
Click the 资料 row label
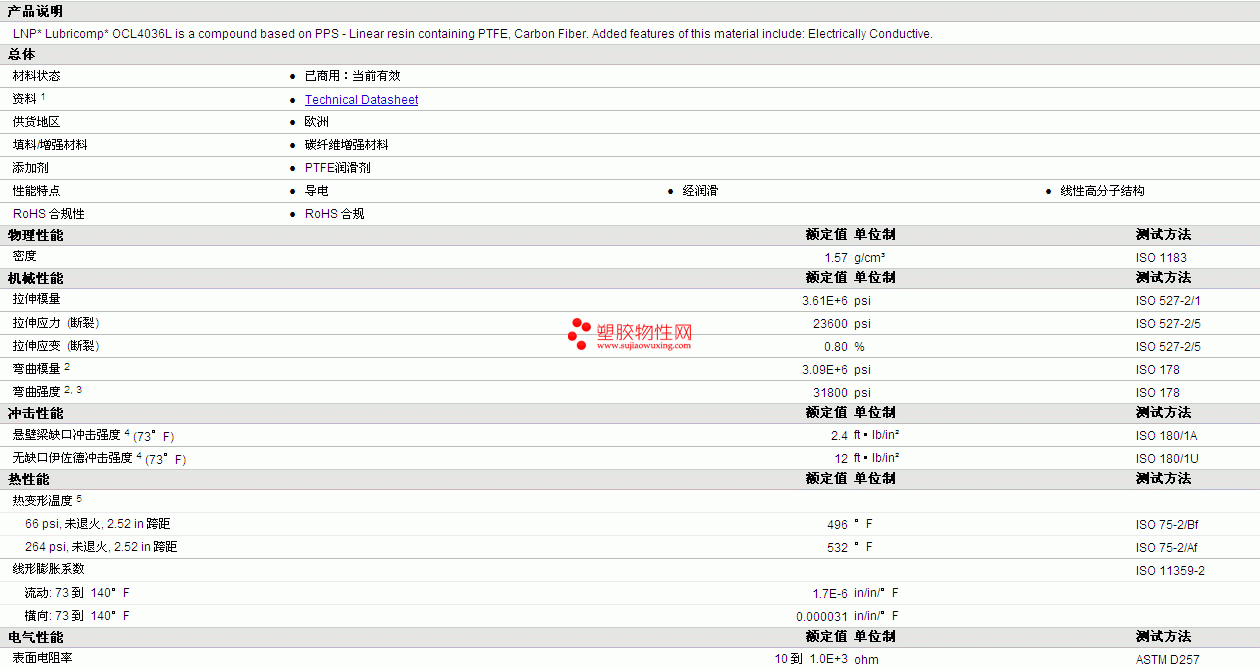[x=25, y=99]
